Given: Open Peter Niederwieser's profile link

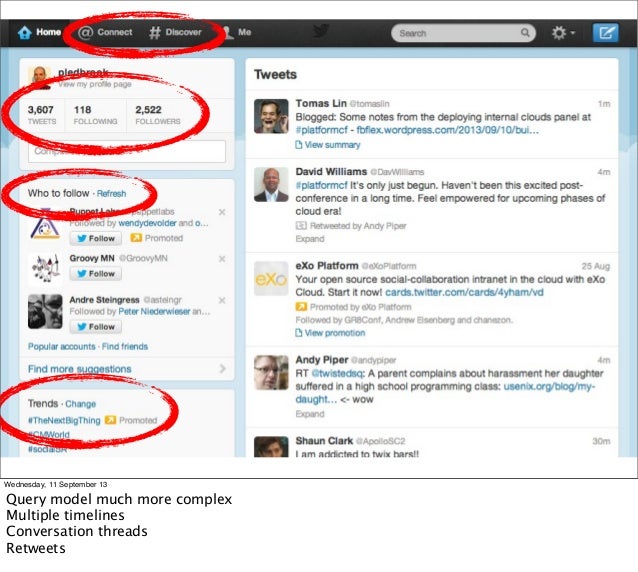Looking at the screenshot, I should pyautogui.click(x=154, y=311).
